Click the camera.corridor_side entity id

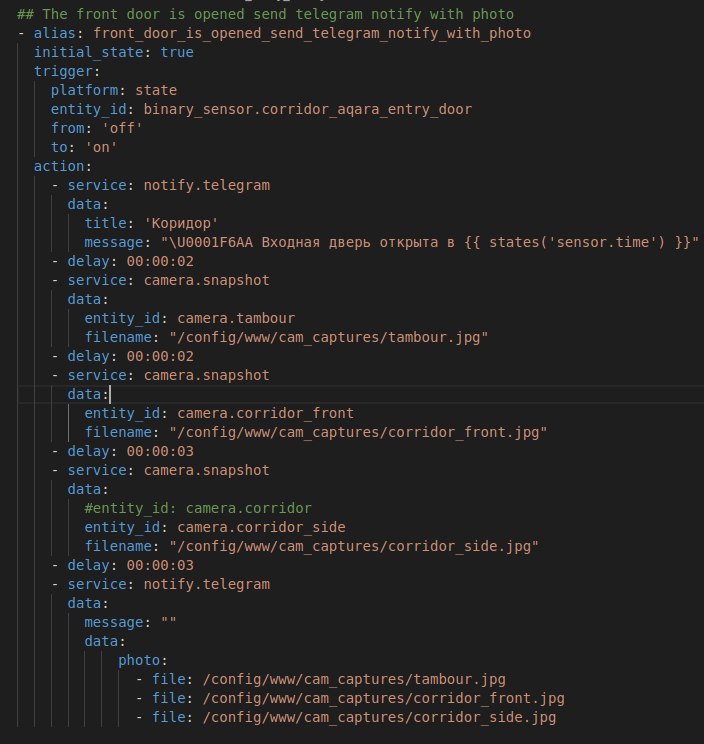(x=261, y=527)
